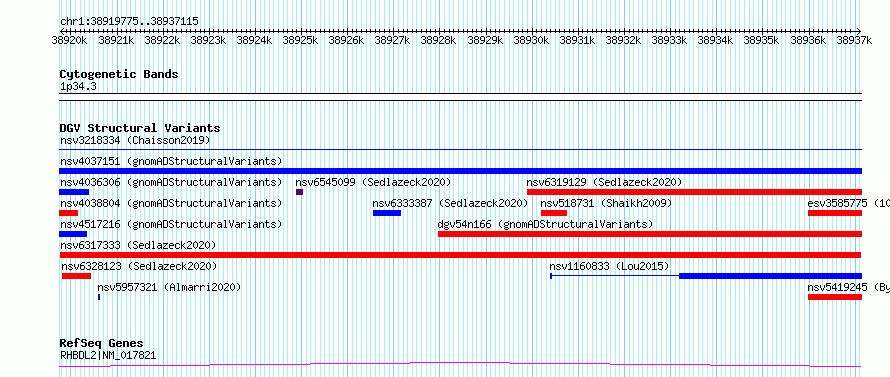
Task: Click the DGV Structural Variants track title
Action: pyautogui.click(x=140, y=128)
